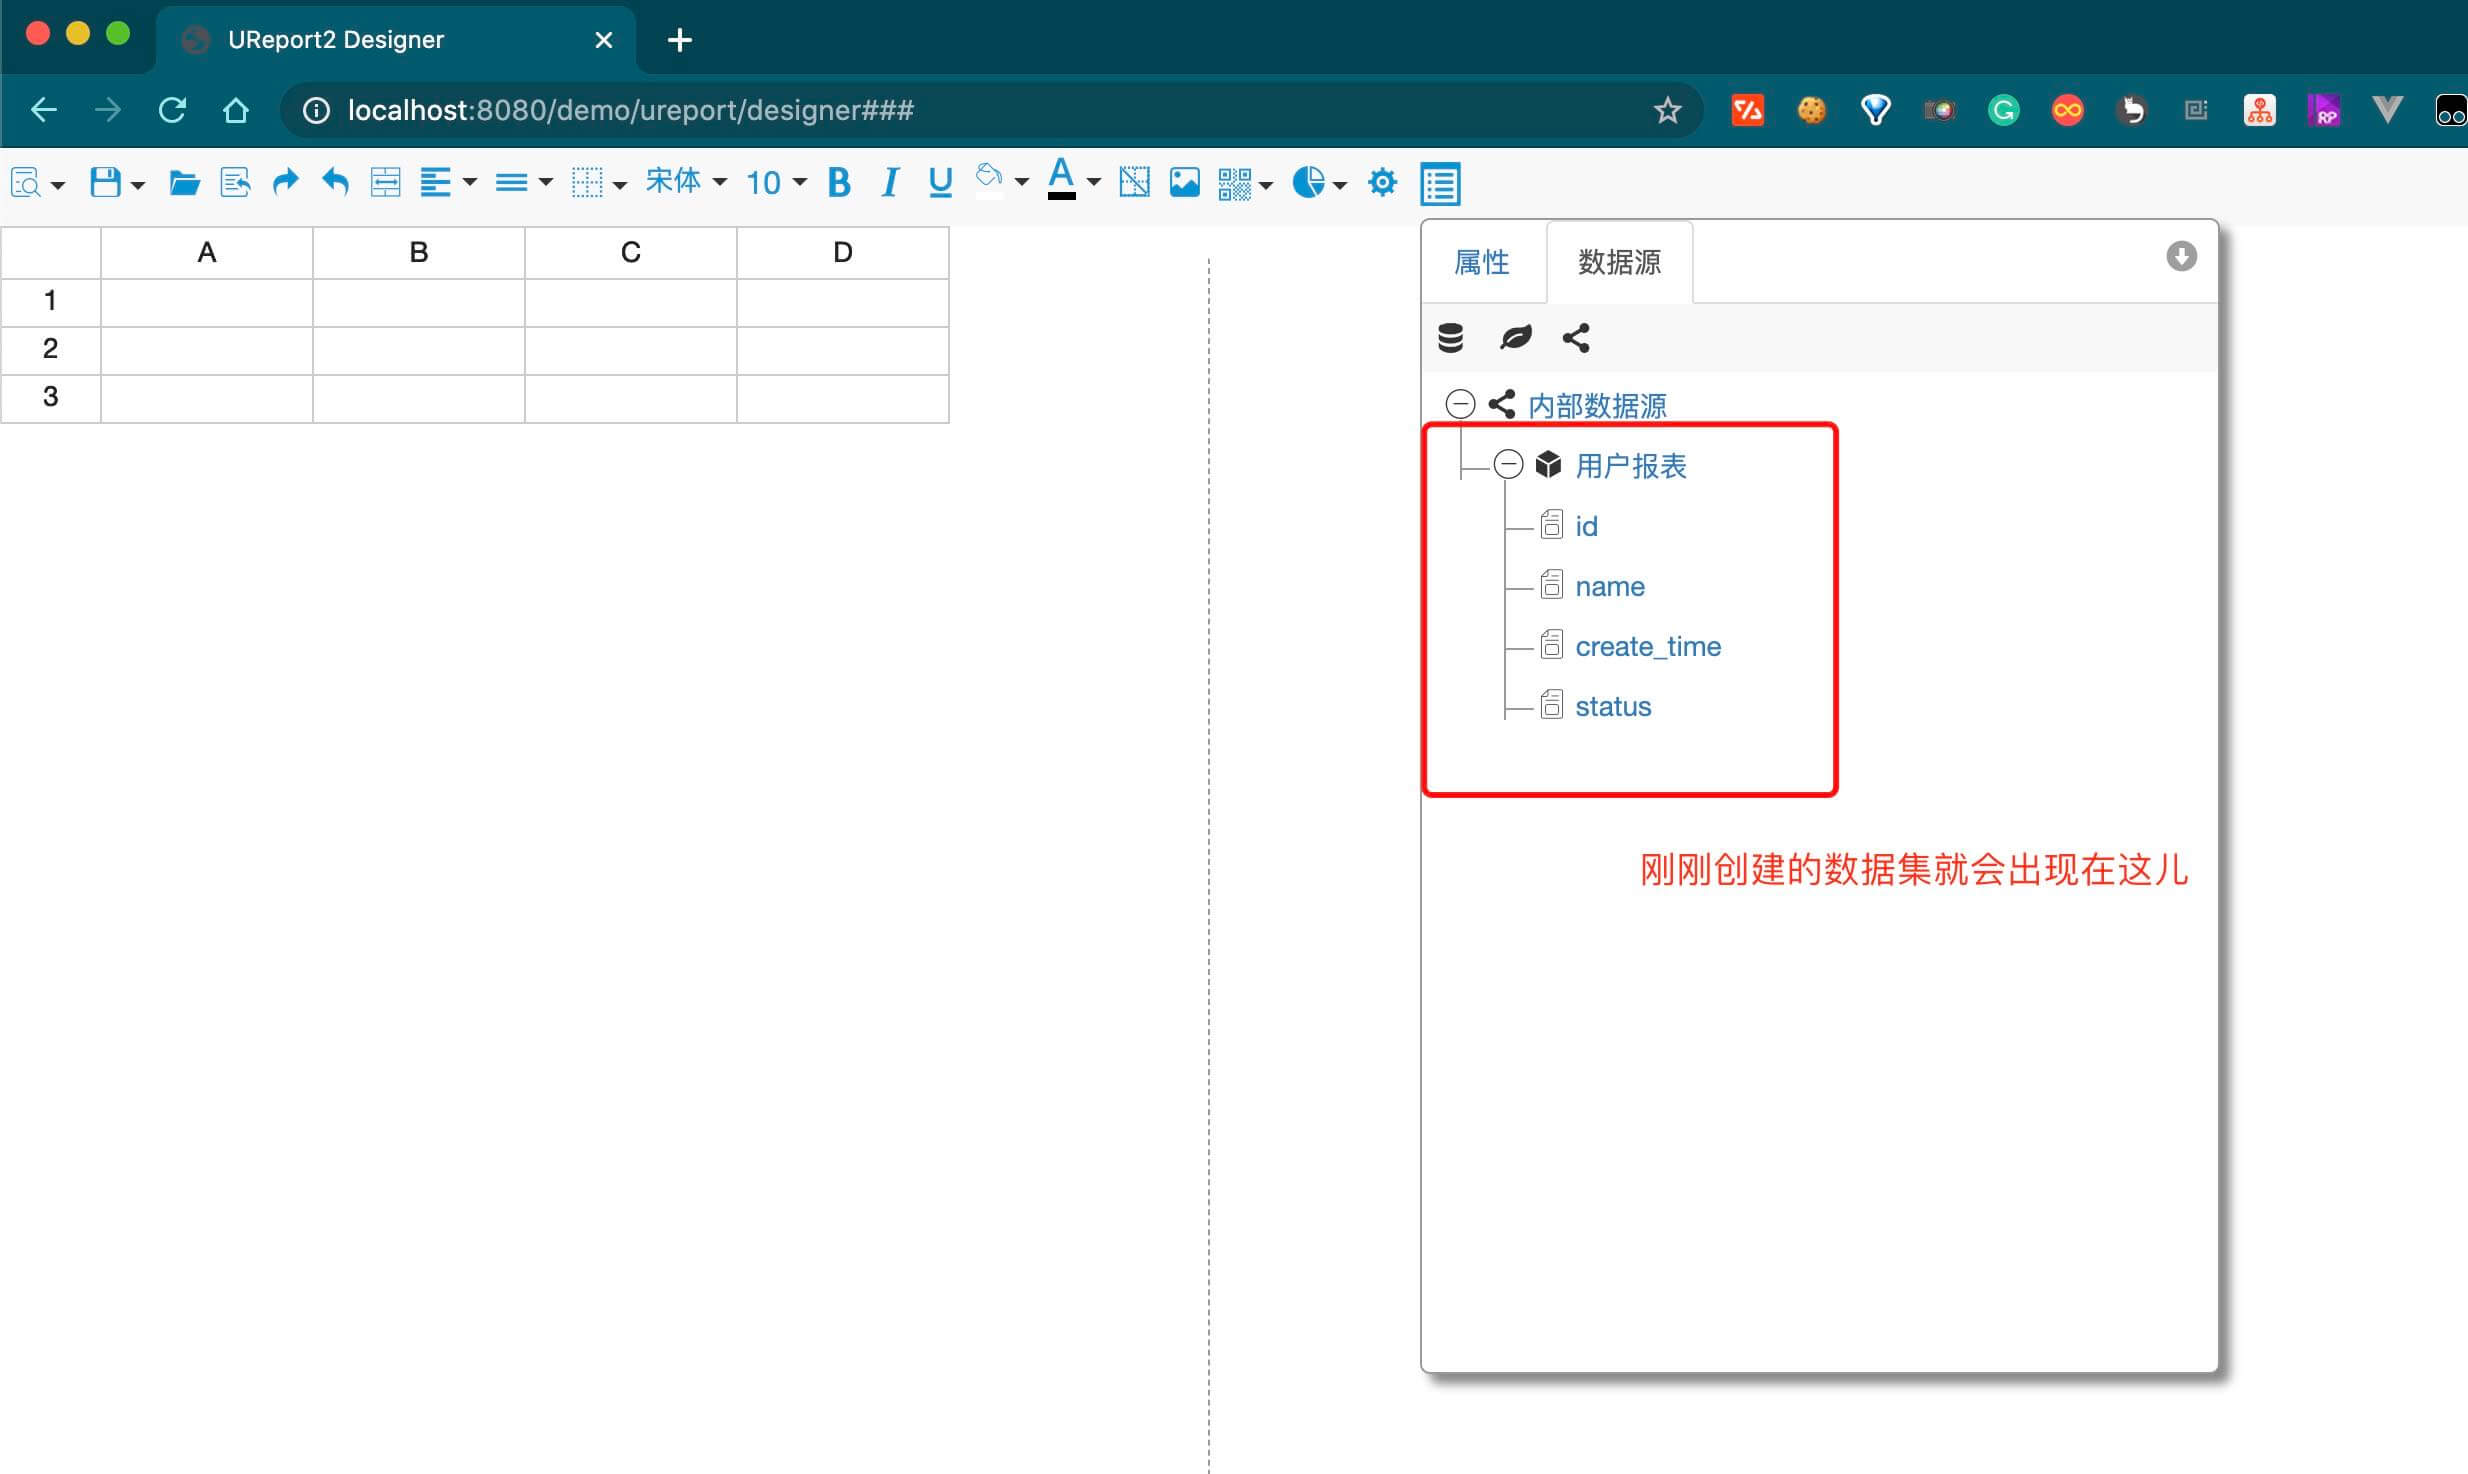Click the QR code/barcode icon
2468x1474 pixels.
click(1234, 183)
